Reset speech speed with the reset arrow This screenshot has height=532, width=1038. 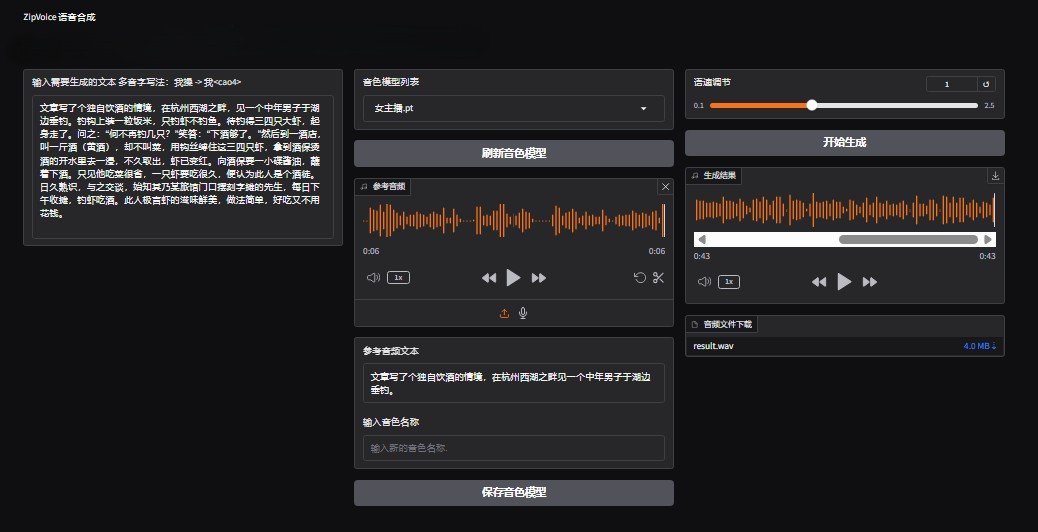986,85
